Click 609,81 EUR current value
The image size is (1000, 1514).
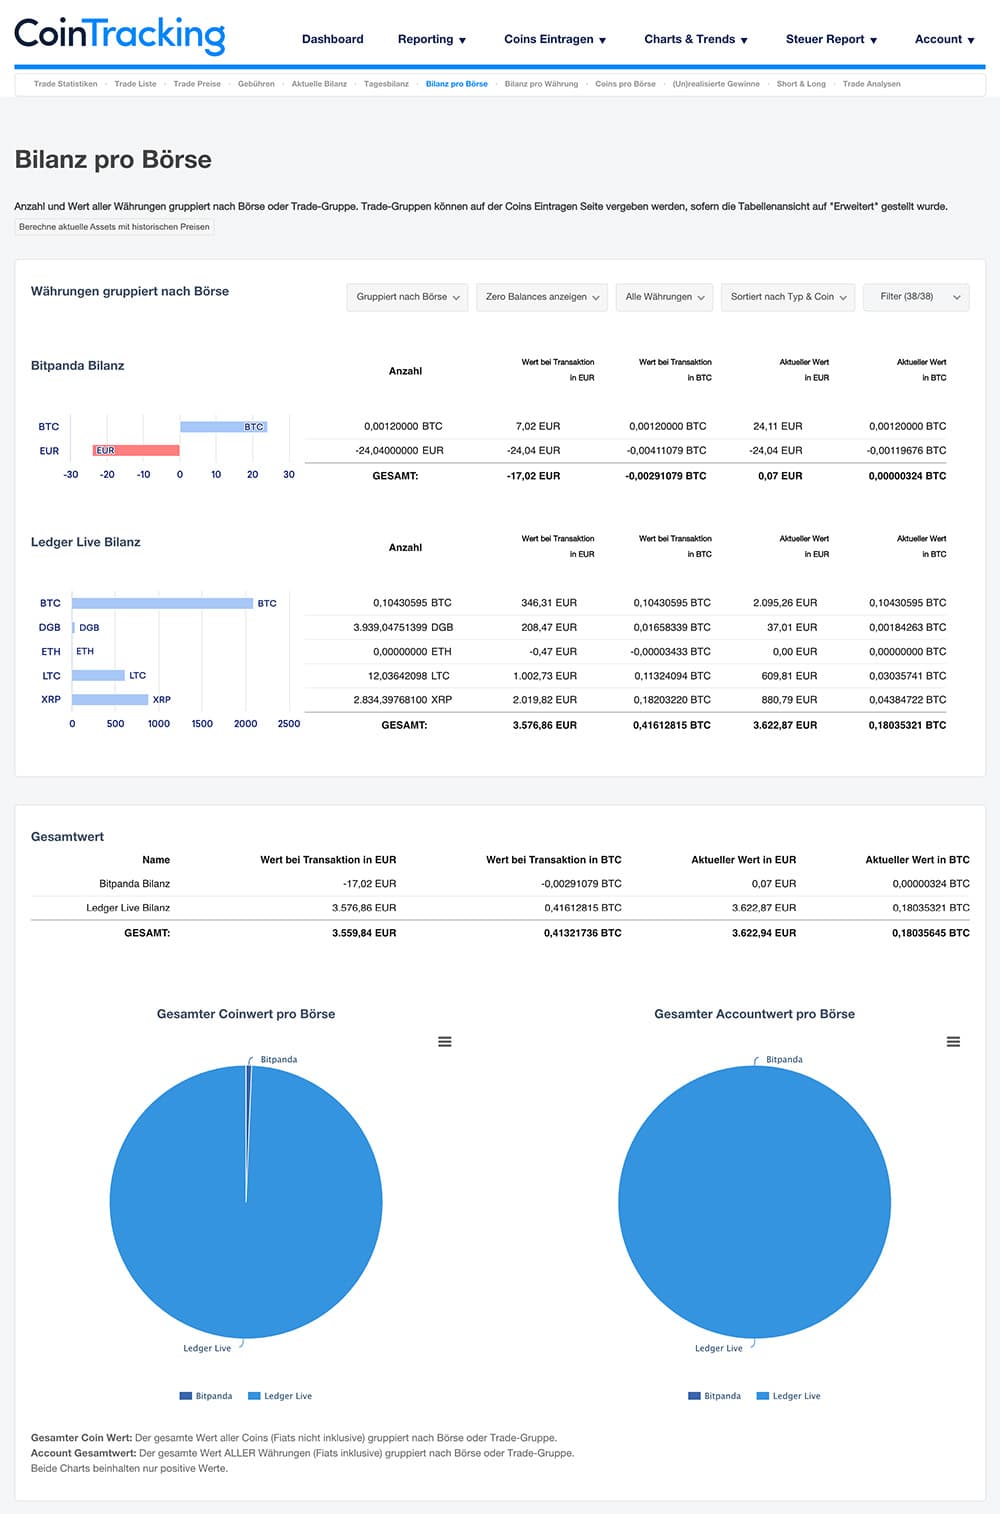pos(789,676)
